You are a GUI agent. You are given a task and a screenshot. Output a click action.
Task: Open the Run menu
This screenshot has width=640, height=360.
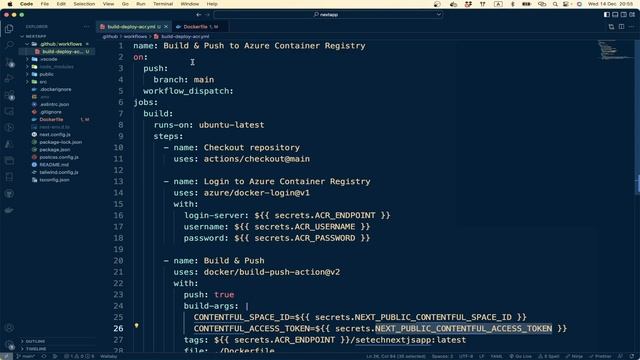[x=141, y=4]
